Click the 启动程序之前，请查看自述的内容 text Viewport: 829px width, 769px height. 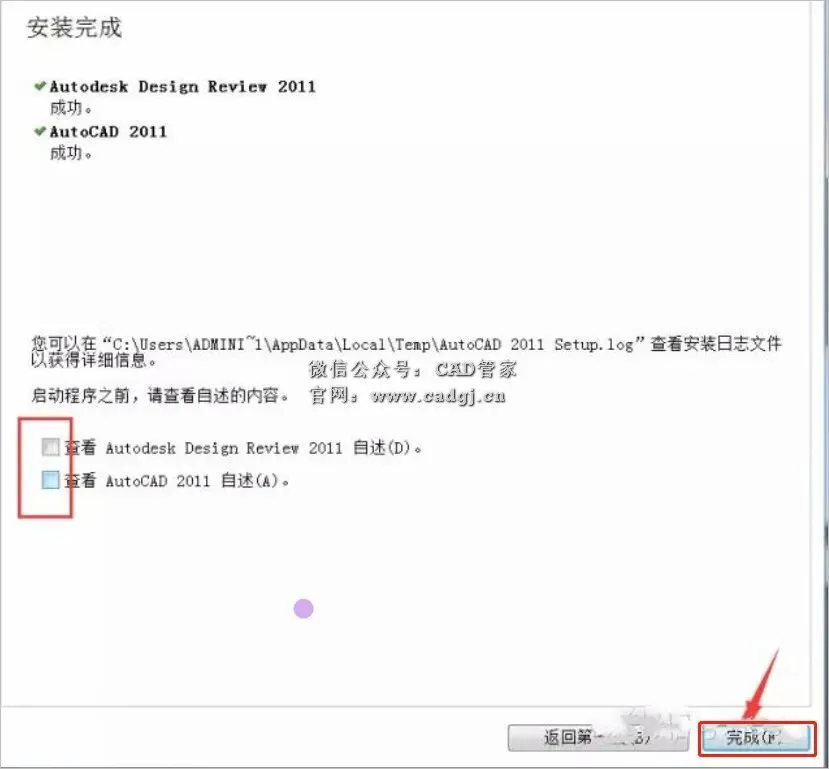click(x=160, y=395)
